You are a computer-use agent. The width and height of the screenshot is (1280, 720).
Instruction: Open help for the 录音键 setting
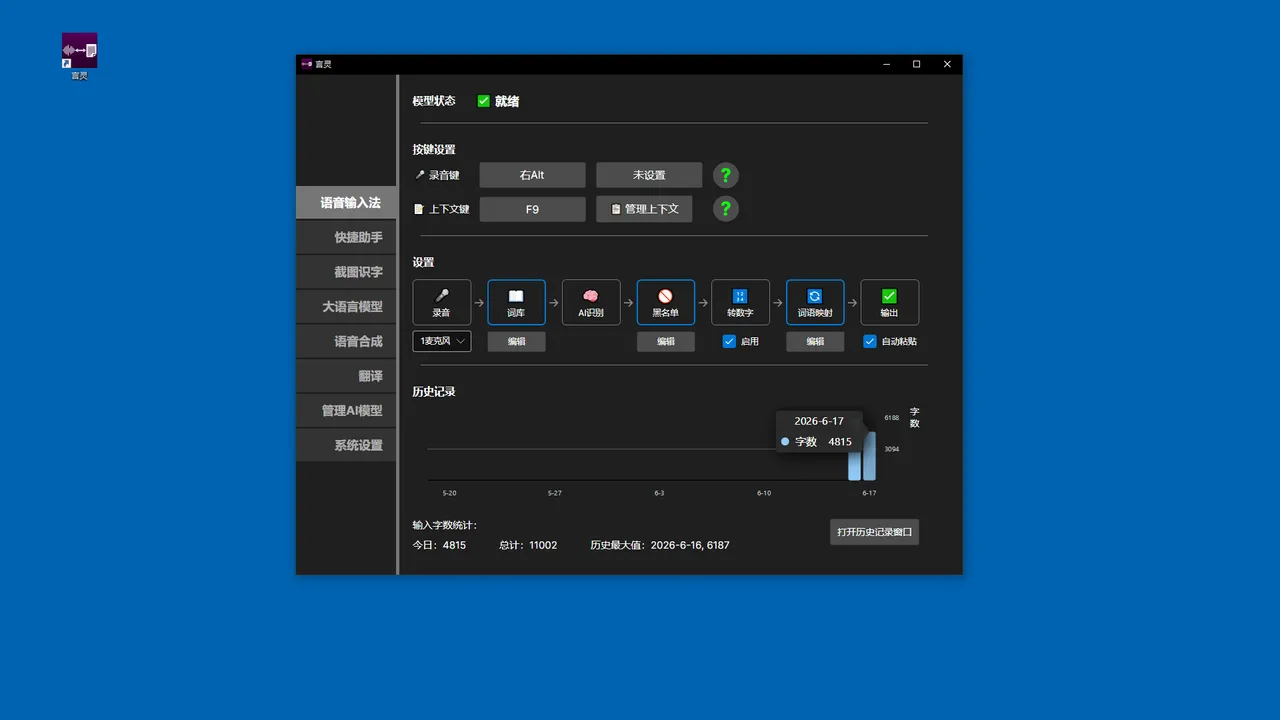pyautogui.click(x=726, y=175)
